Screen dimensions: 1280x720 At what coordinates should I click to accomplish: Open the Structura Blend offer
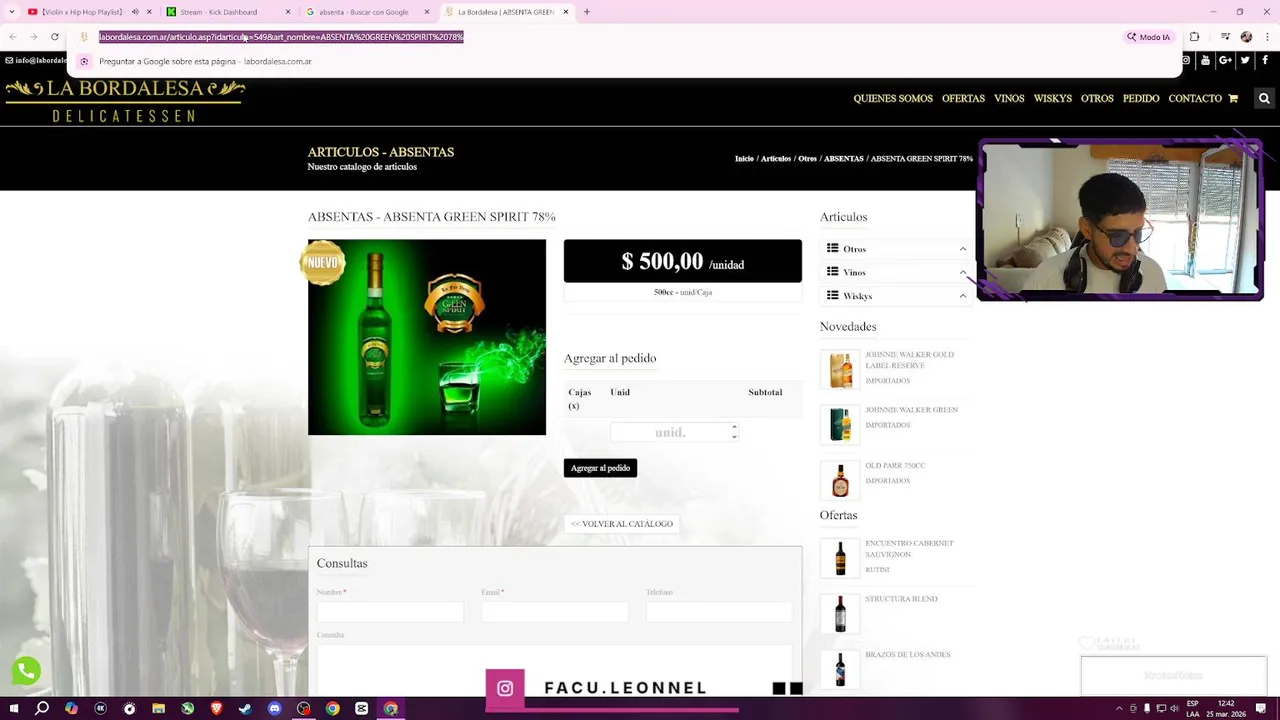pos(901,599)
